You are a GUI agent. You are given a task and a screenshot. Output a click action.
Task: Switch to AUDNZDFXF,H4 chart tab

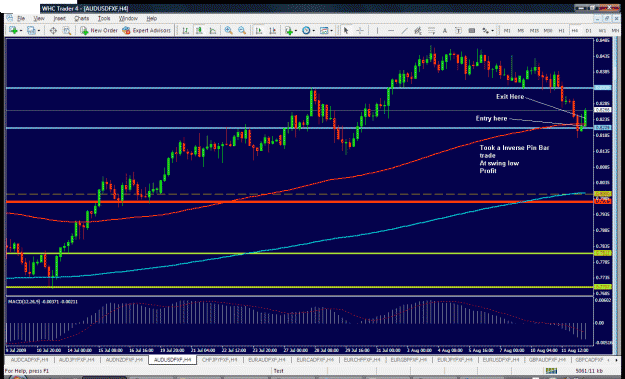[124, 359]
